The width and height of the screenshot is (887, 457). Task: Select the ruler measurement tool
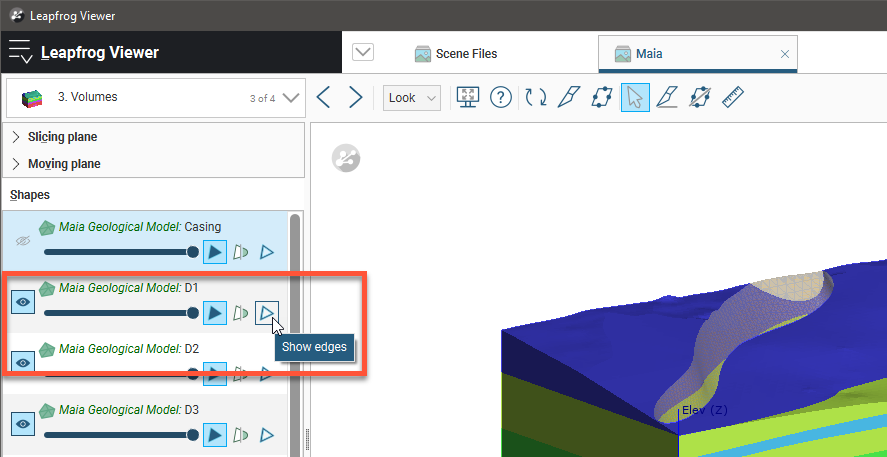(733, 98)
